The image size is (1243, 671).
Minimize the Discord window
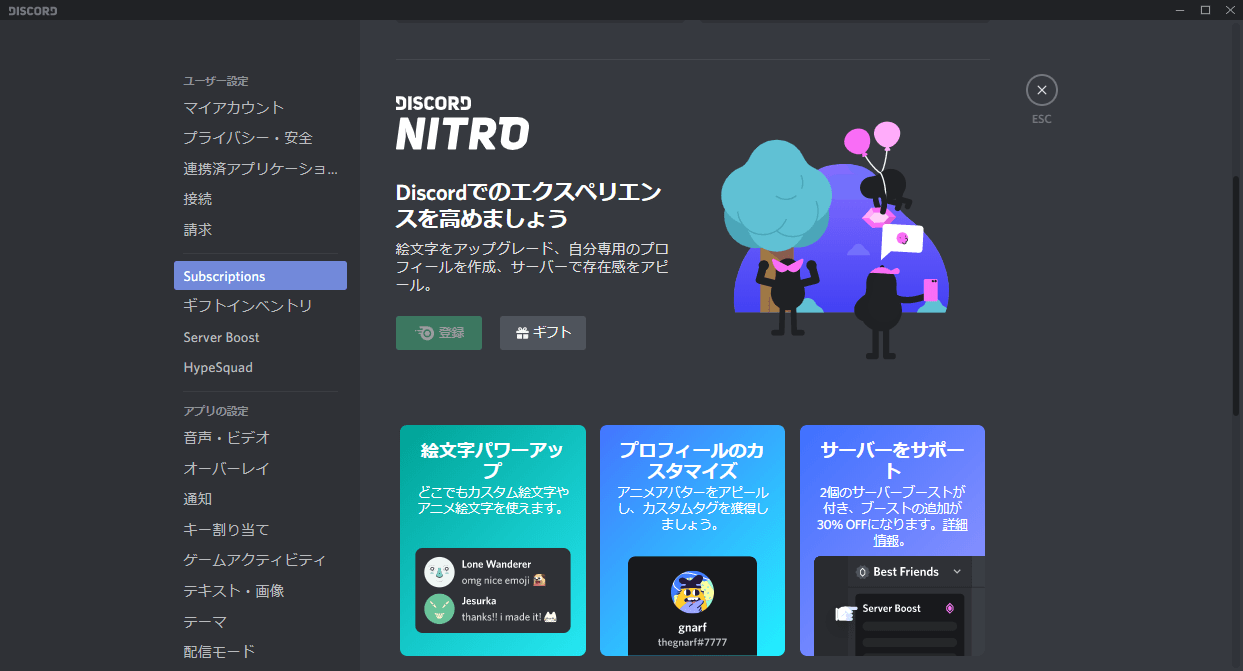click(1180, 10)
